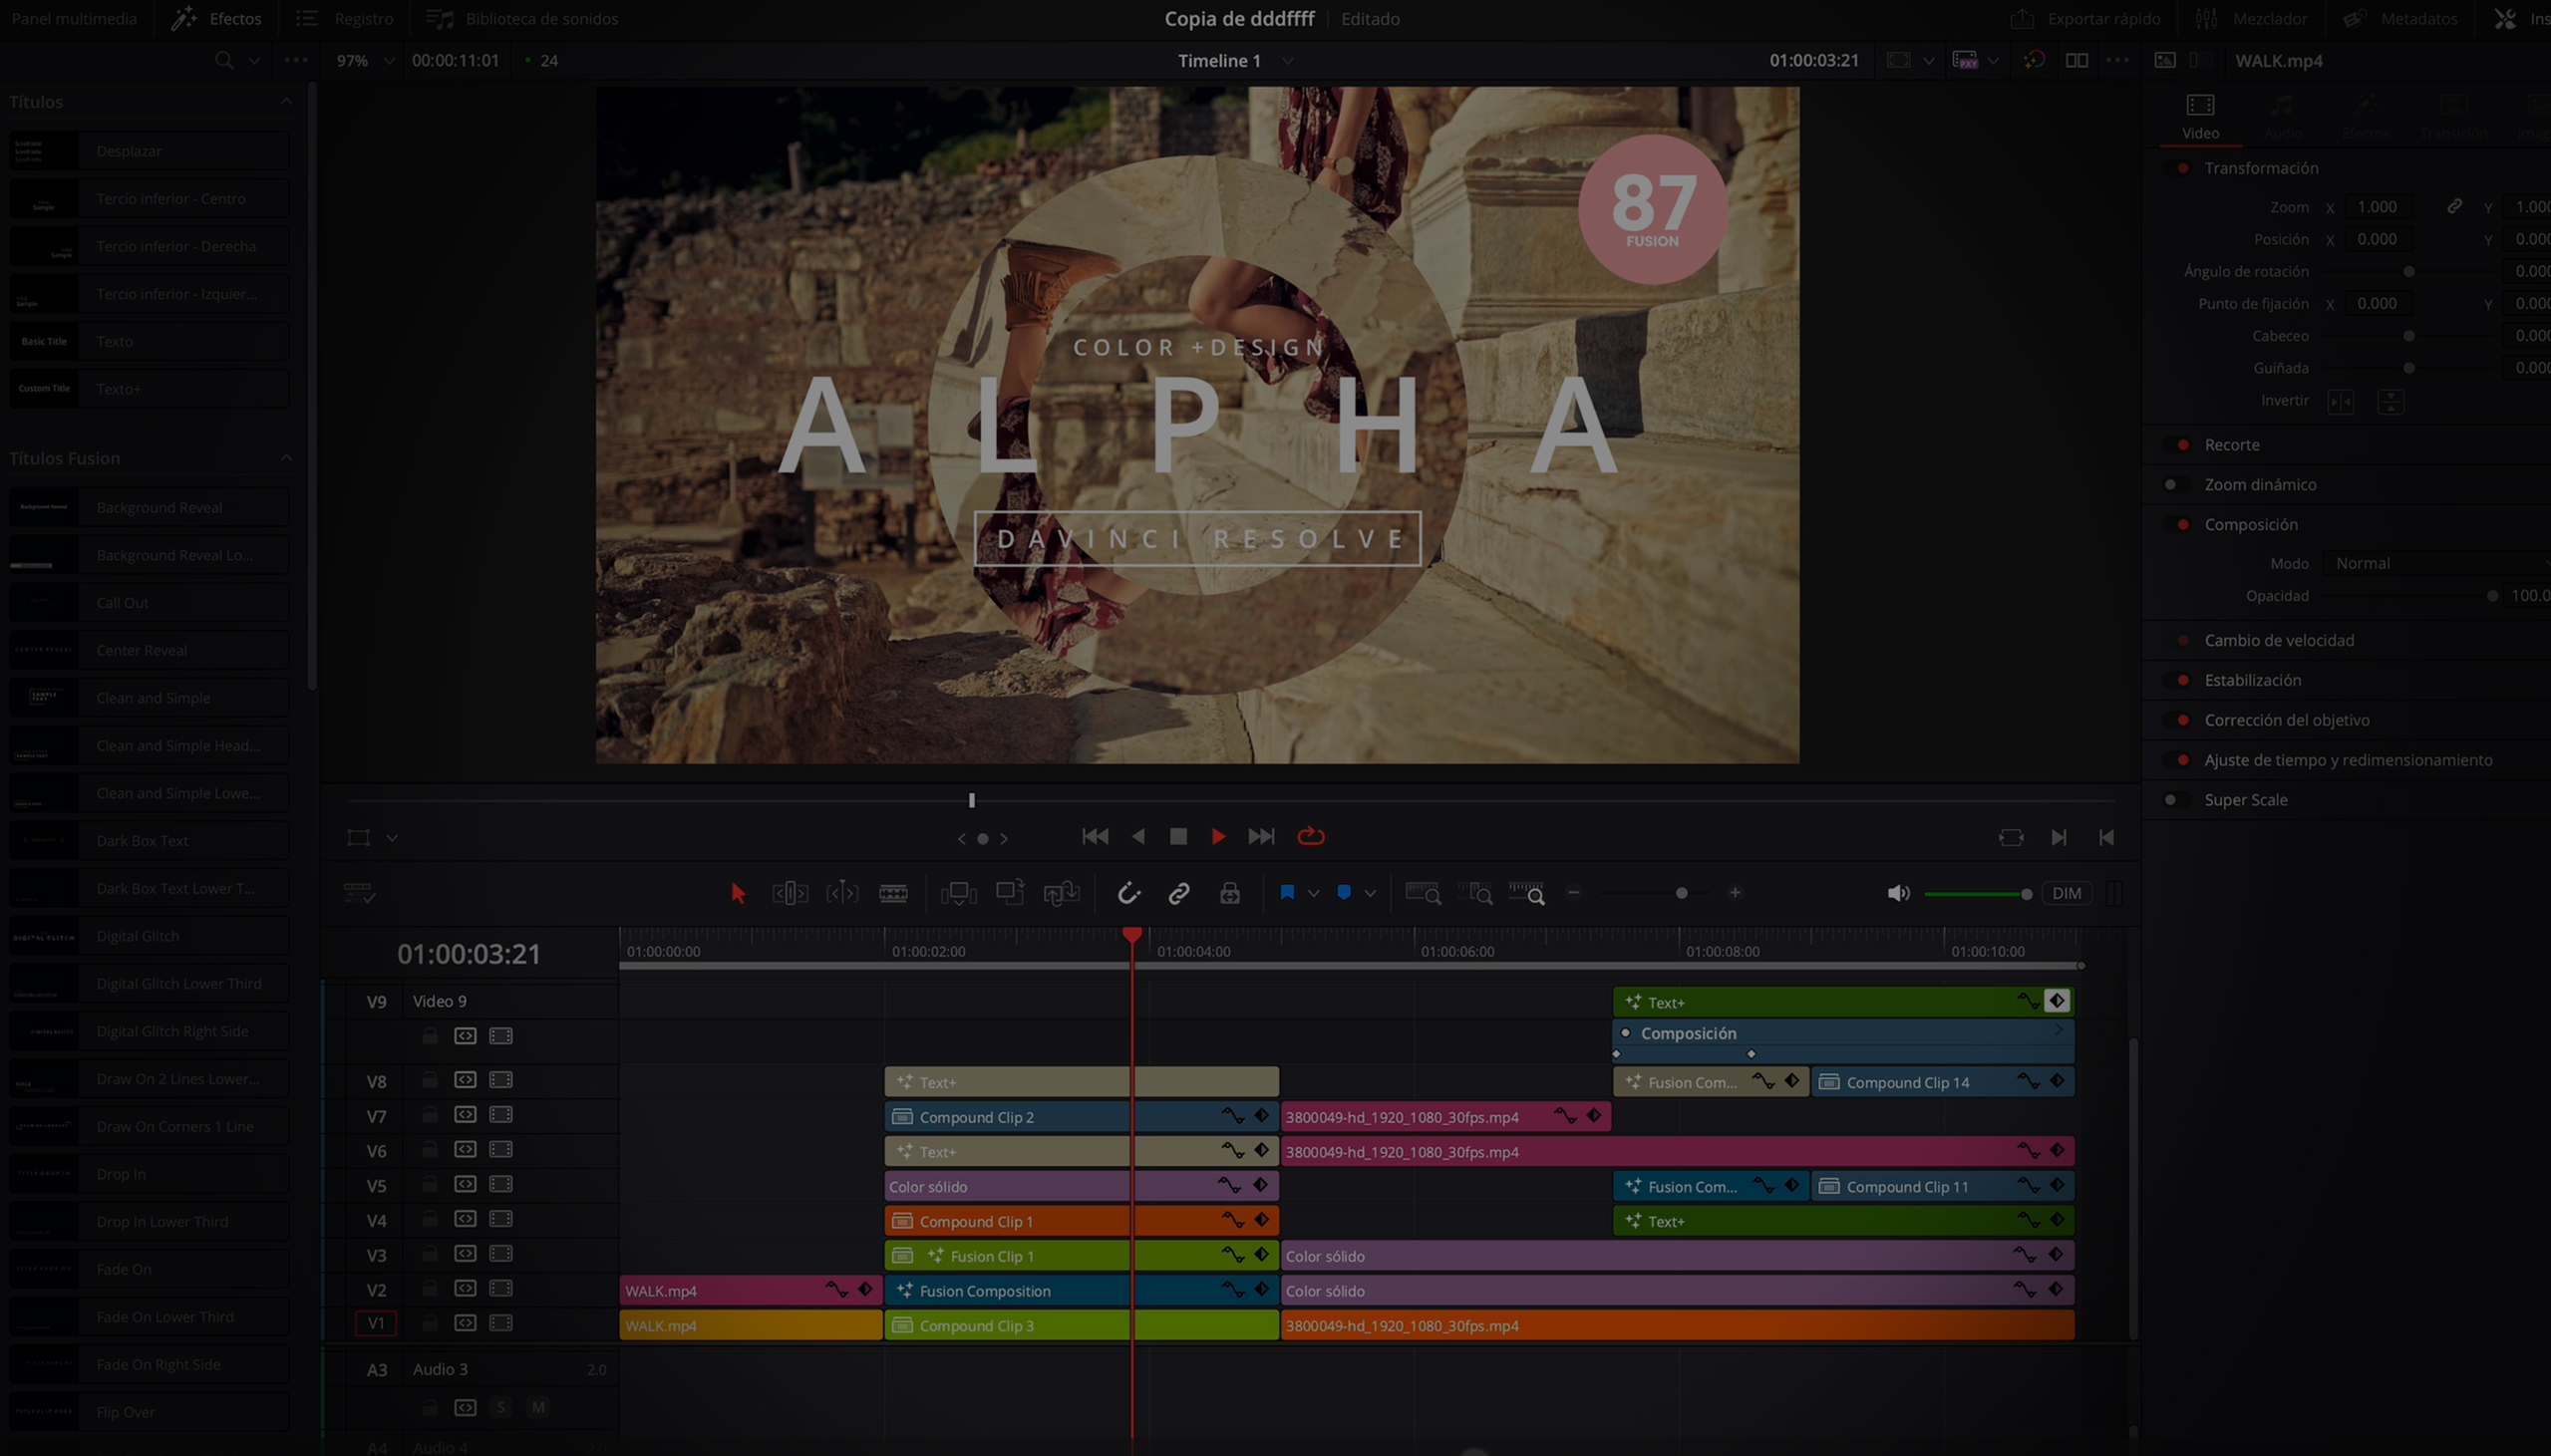2551x1456 pixels.
Task: Click Exportar rápido button
Action: tap(2085, 18)
